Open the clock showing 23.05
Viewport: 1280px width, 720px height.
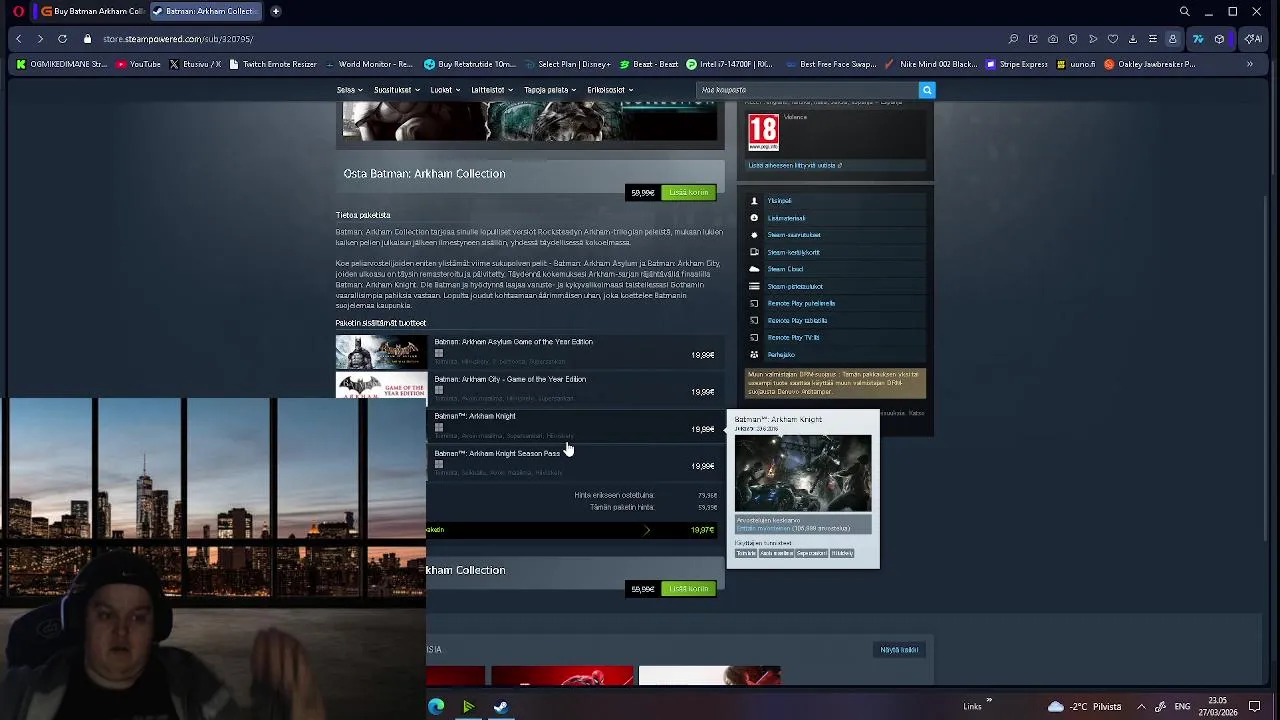point(1220,706)
